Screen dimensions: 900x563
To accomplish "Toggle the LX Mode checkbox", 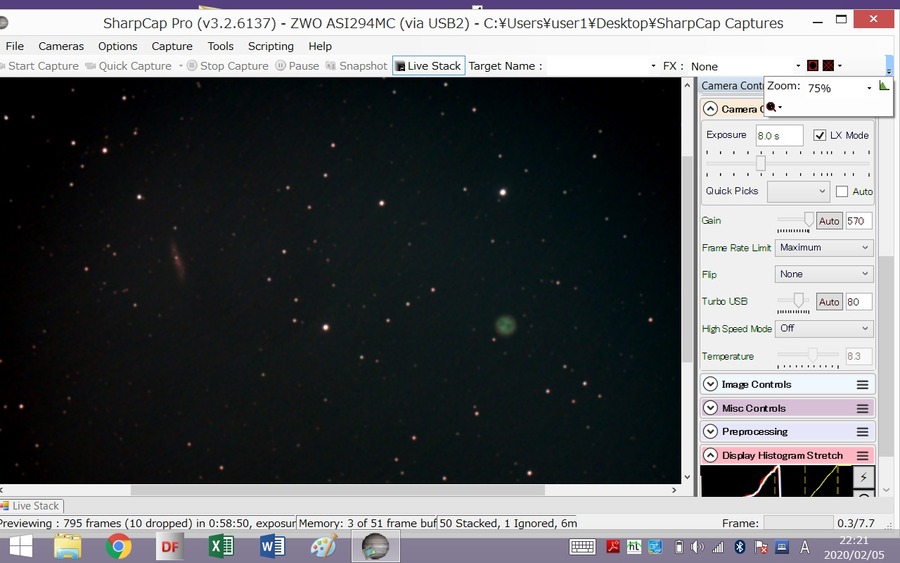I will point(819,135).
